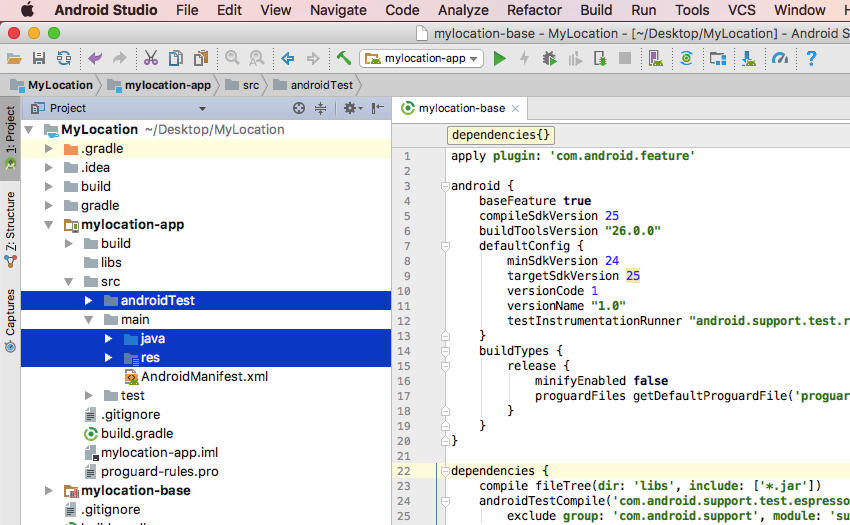Open the AVD Manager icon

pos(655,59)
